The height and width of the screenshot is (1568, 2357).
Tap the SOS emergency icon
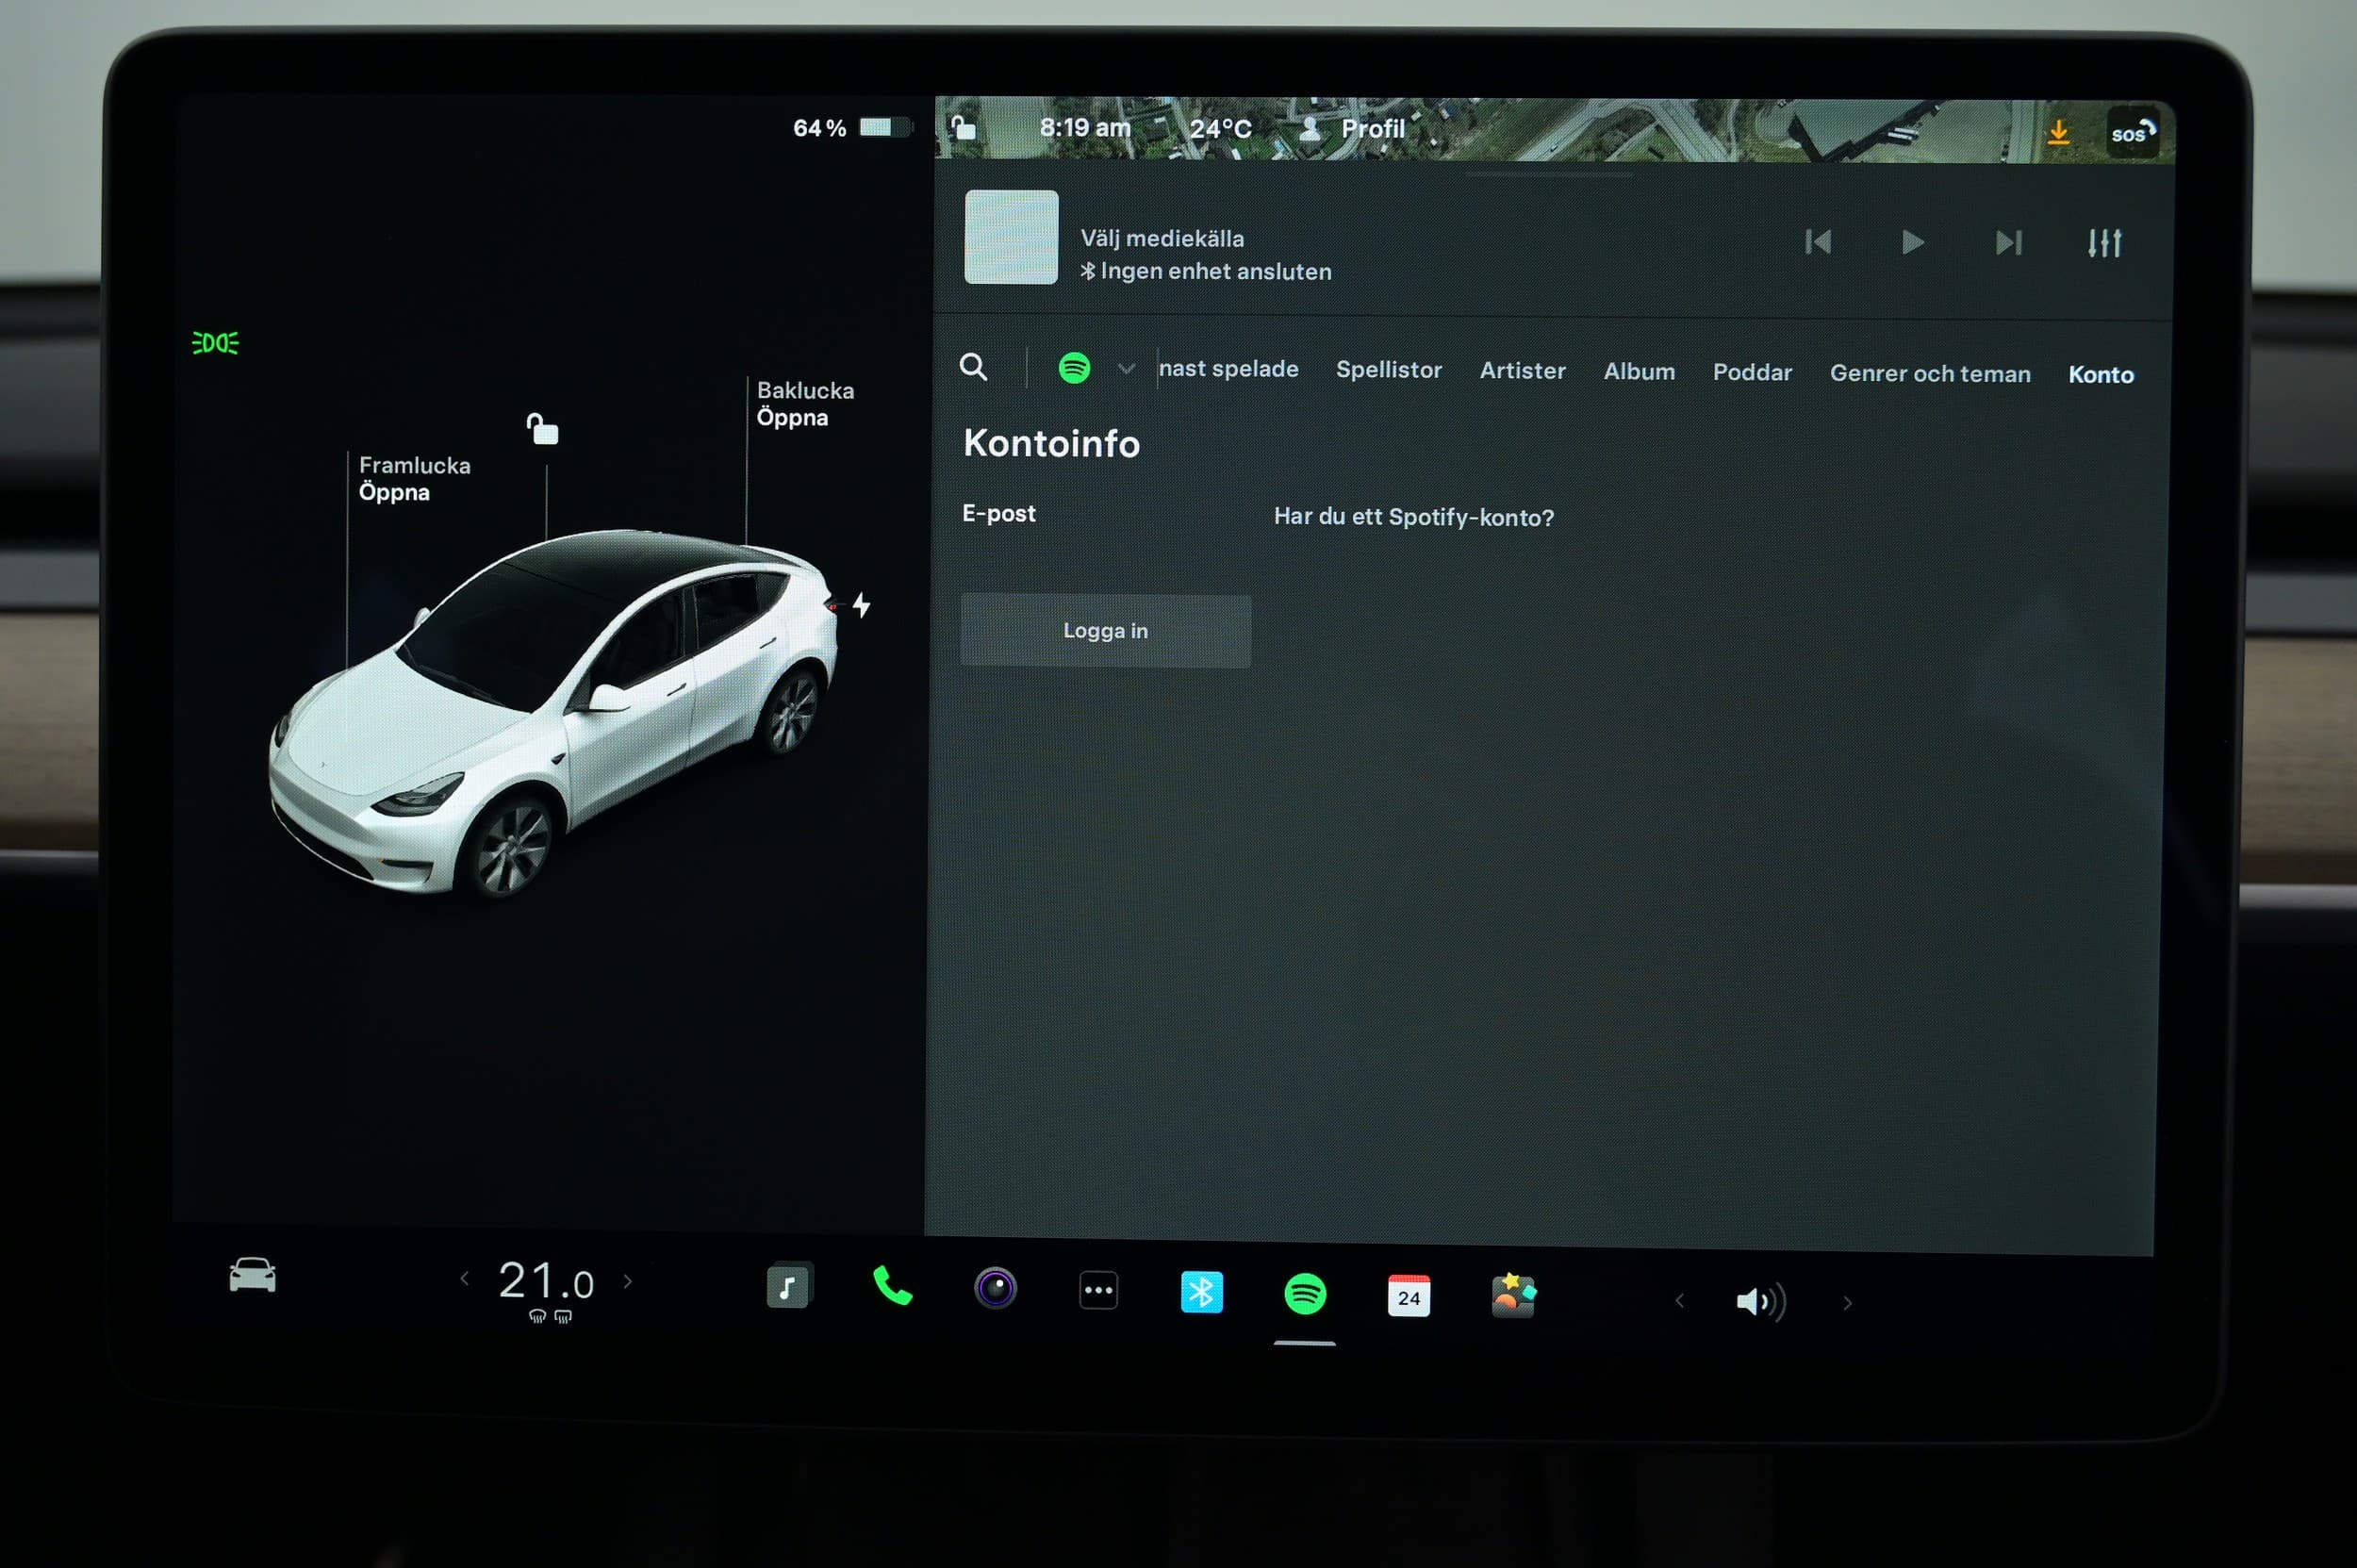pos(2132,133)
